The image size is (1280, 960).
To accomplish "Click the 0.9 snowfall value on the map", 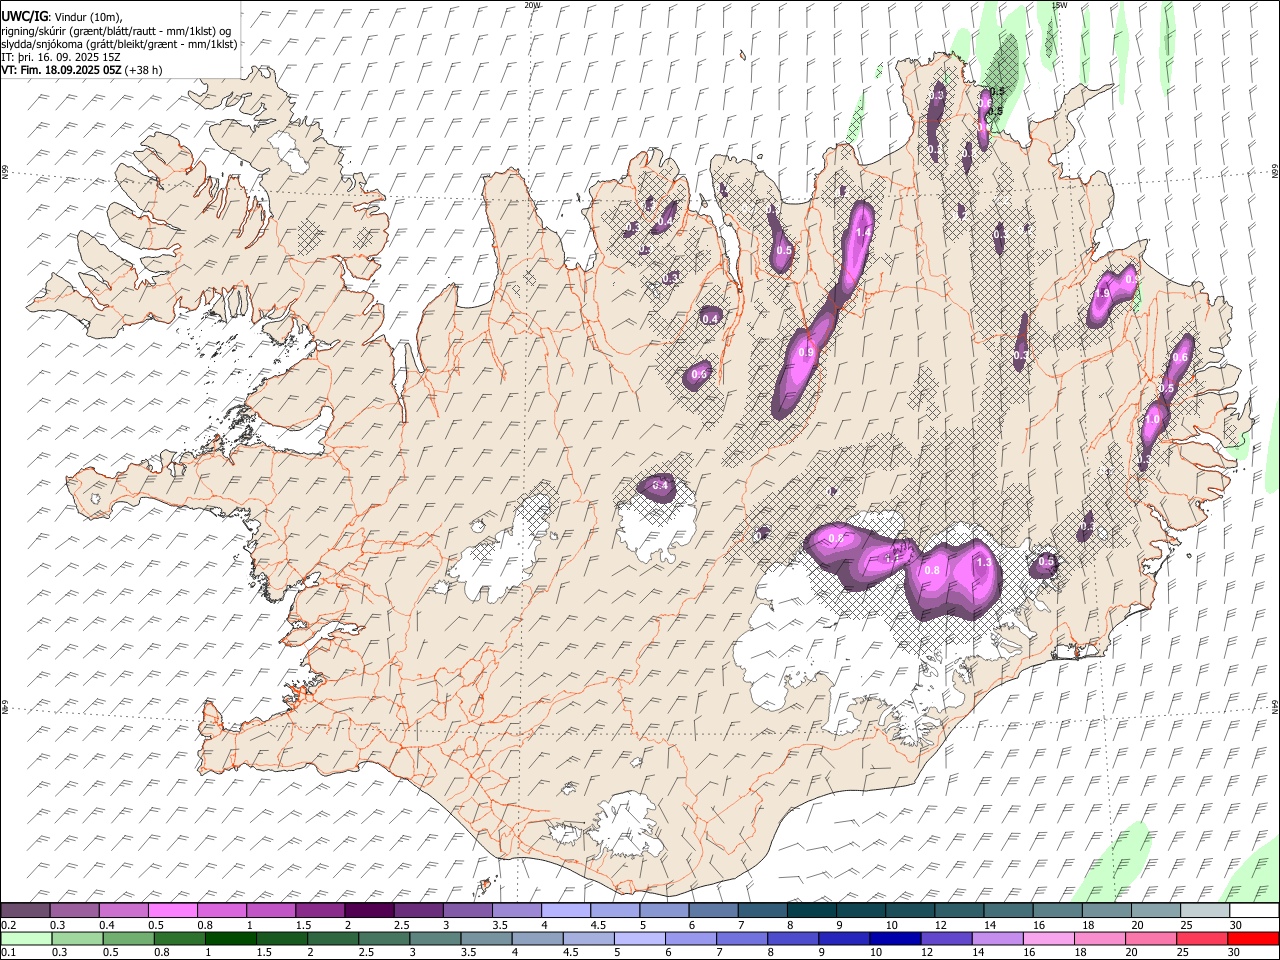I will (x=807, y=352).
